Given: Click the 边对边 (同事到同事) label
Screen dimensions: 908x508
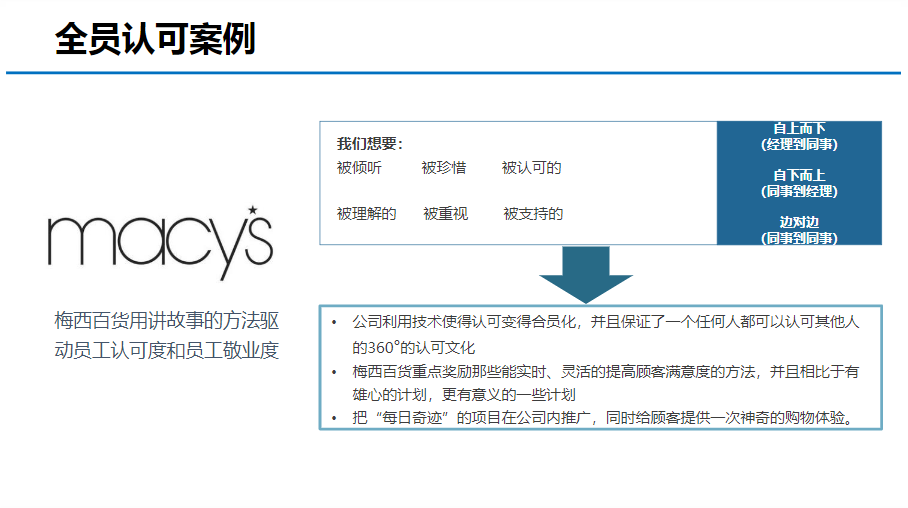Looking at the screenshot, I should (x=799, y=230).
